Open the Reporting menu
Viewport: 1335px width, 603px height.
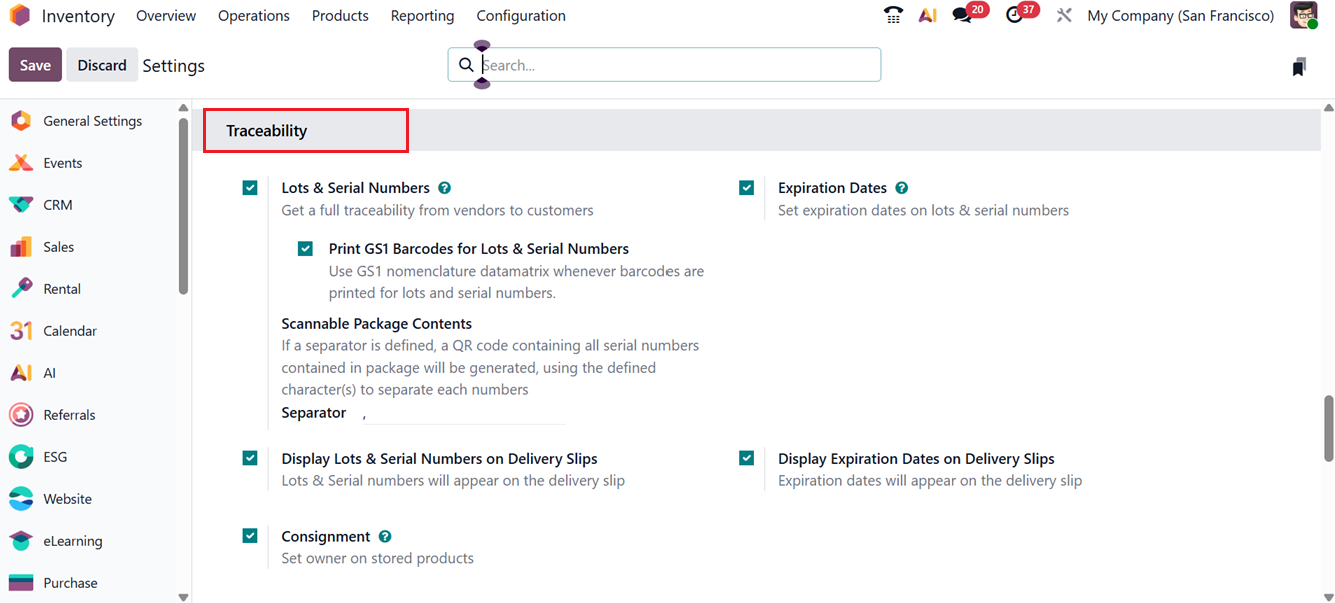(x=422, y=16)
